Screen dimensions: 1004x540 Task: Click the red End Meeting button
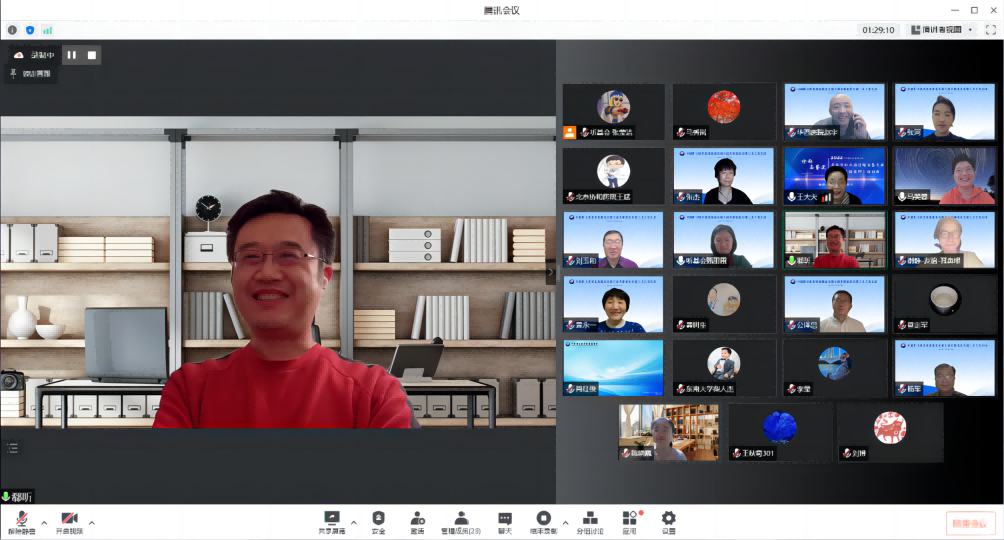click(970, 522)
